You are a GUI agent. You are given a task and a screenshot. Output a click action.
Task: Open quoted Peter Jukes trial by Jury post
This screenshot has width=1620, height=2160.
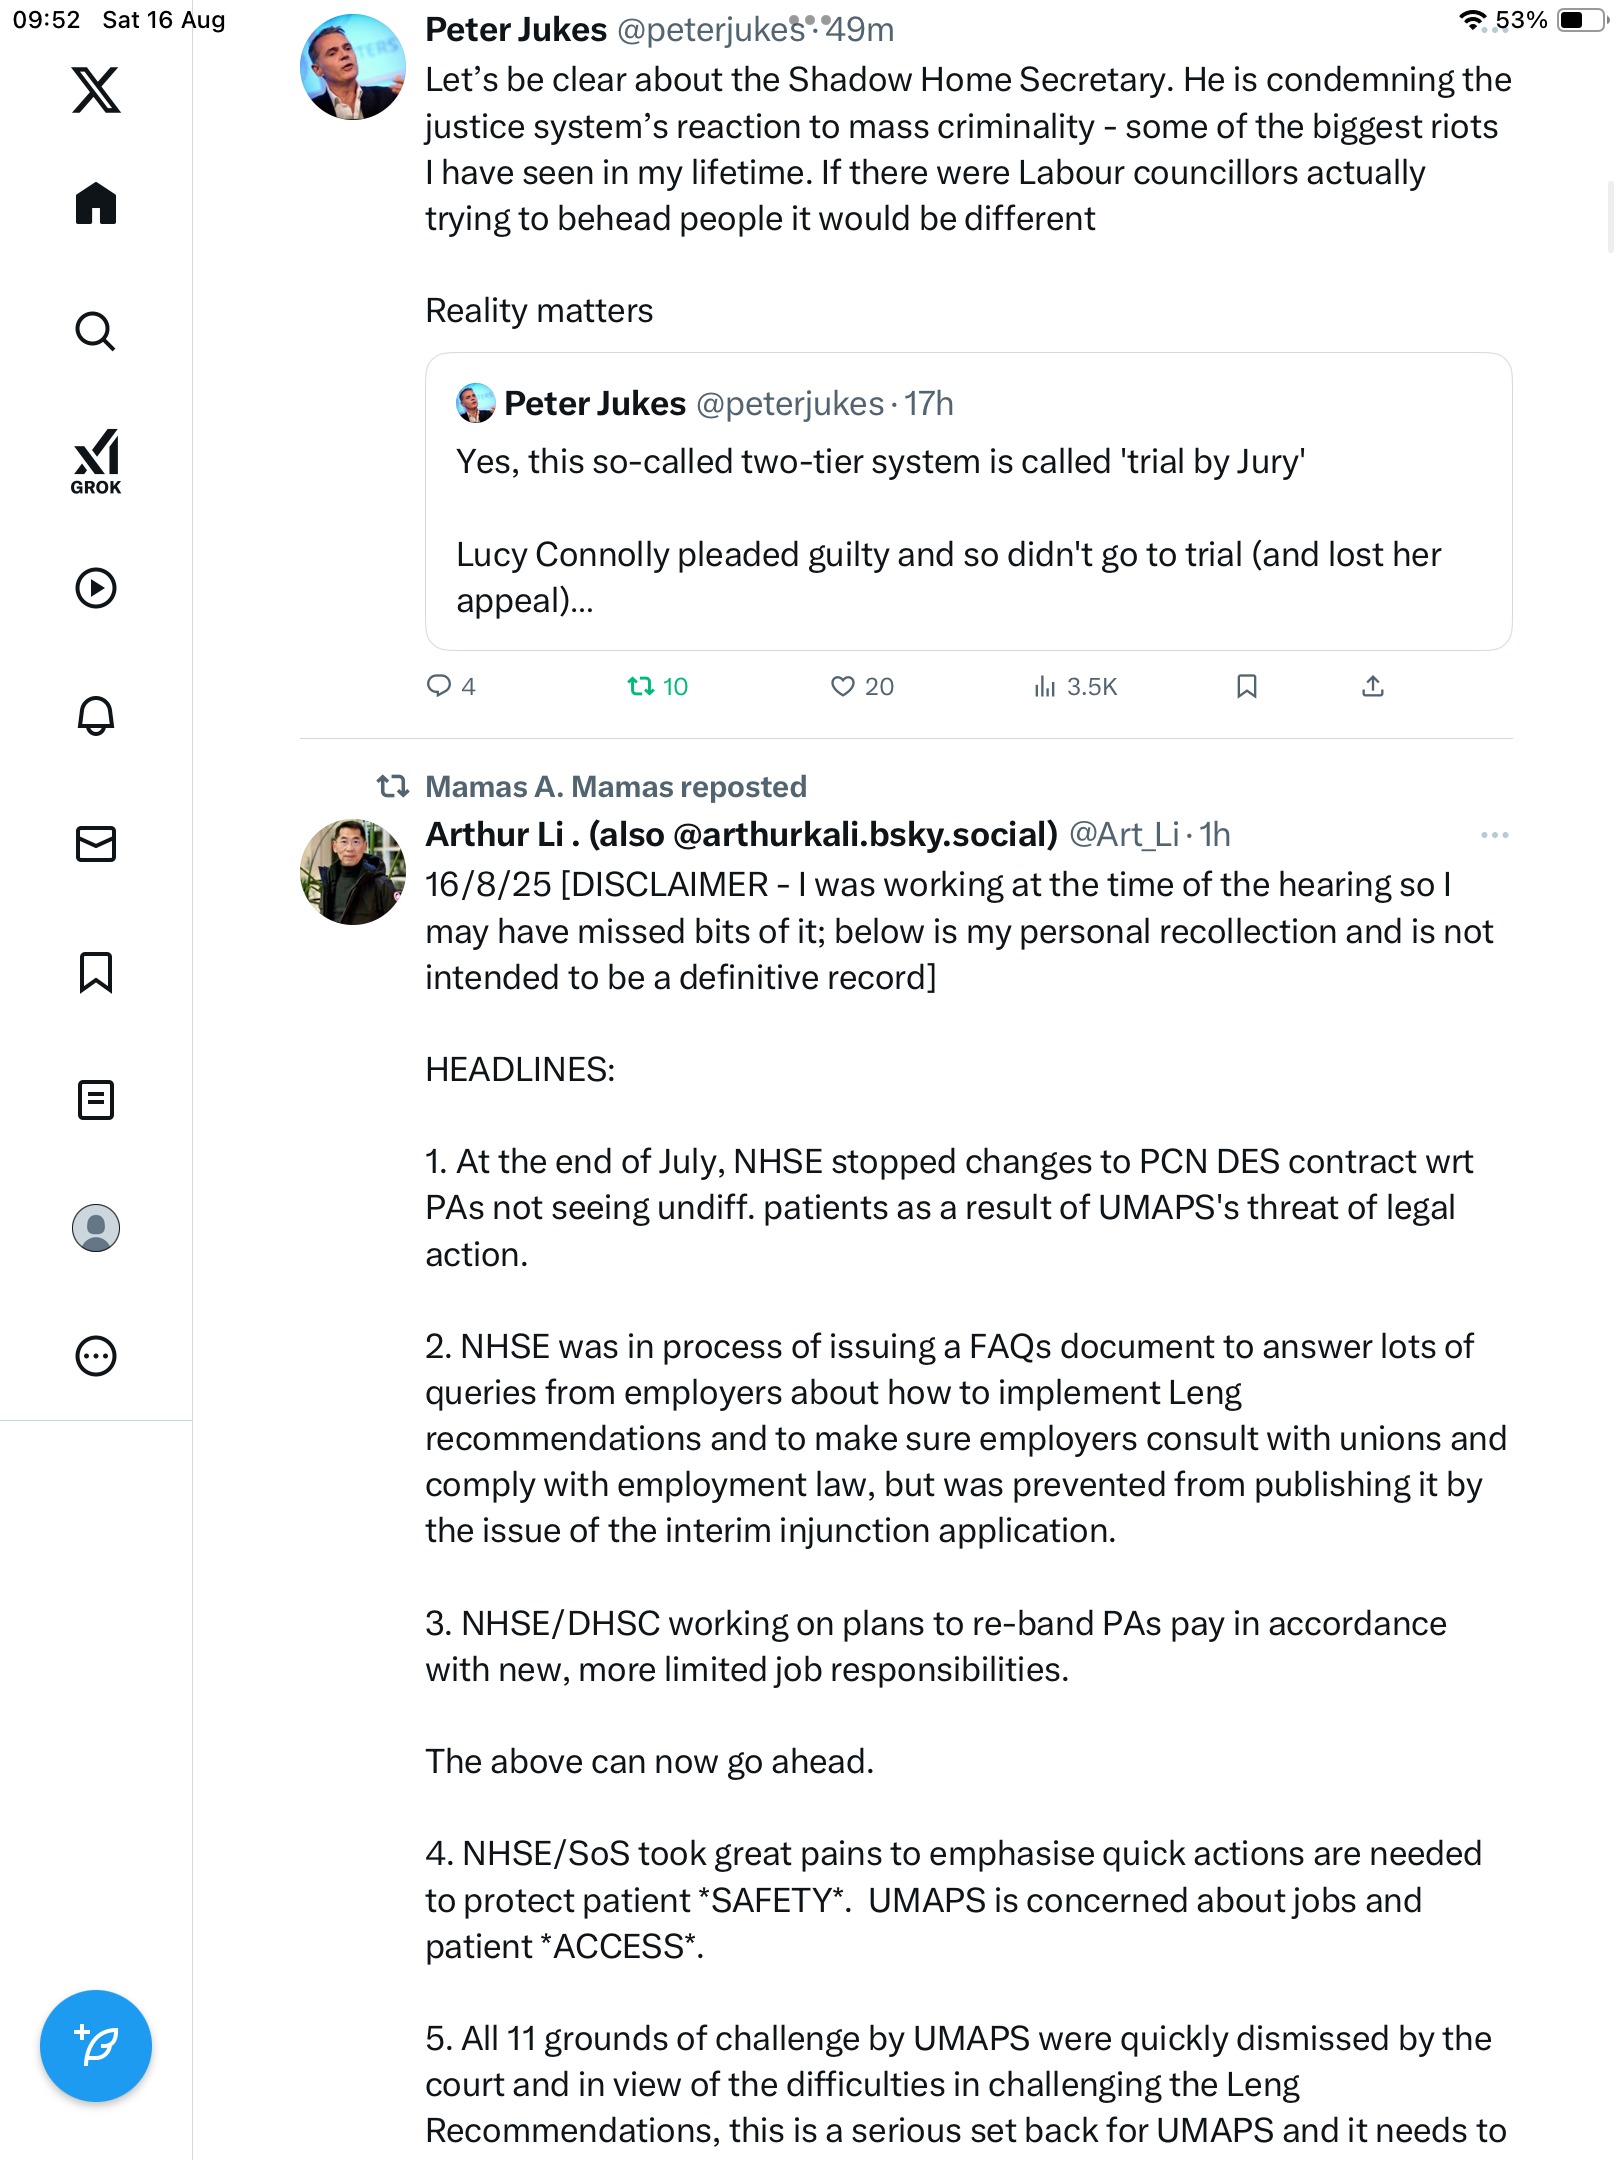[x=968, y=501]
